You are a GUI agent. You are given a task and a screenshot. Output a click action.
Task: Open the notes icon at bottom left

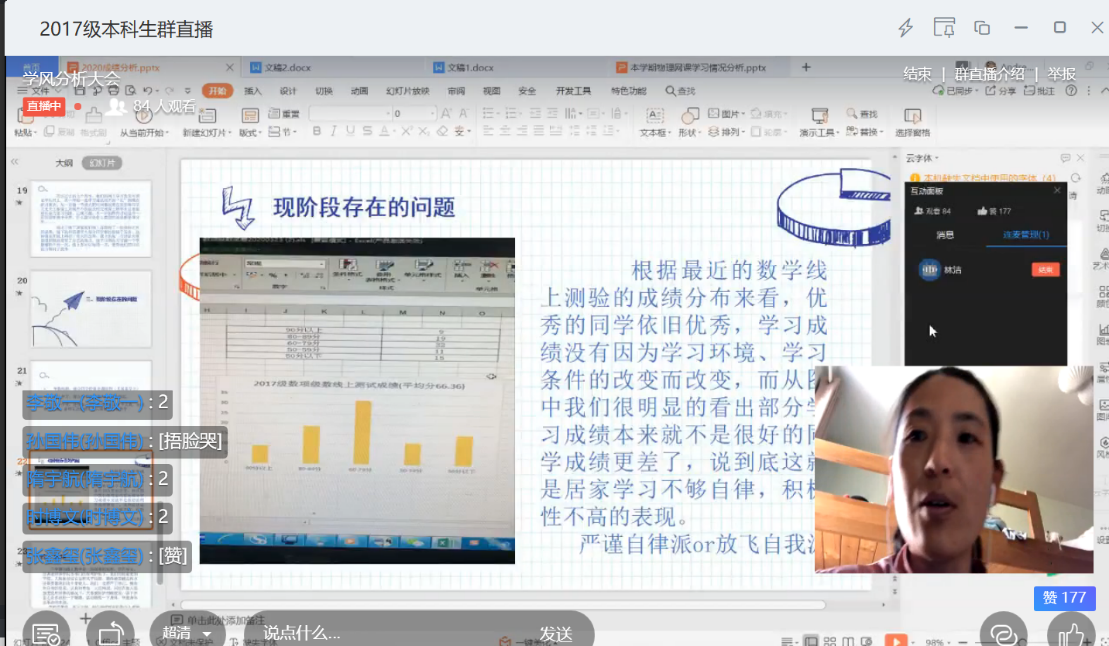click(x=45, y=632)
